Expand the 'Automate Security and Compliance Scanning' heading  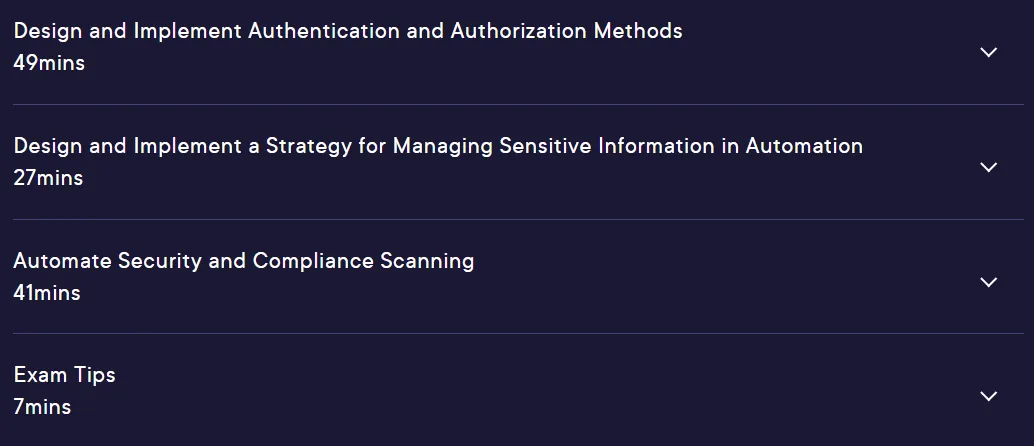click(x=244, y=261)
